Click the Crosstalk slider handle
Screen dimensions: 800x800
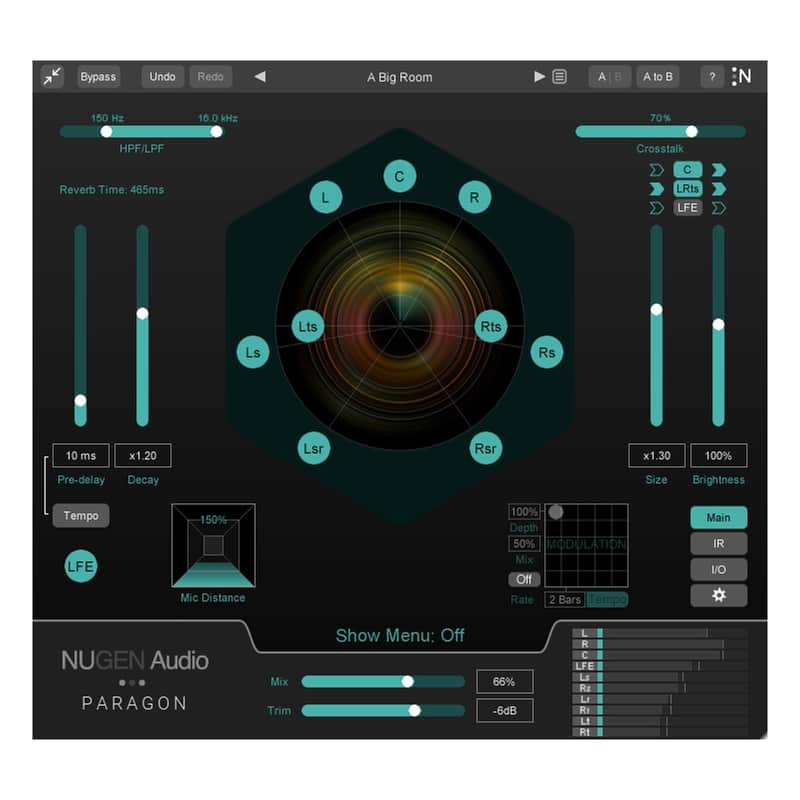691,132
